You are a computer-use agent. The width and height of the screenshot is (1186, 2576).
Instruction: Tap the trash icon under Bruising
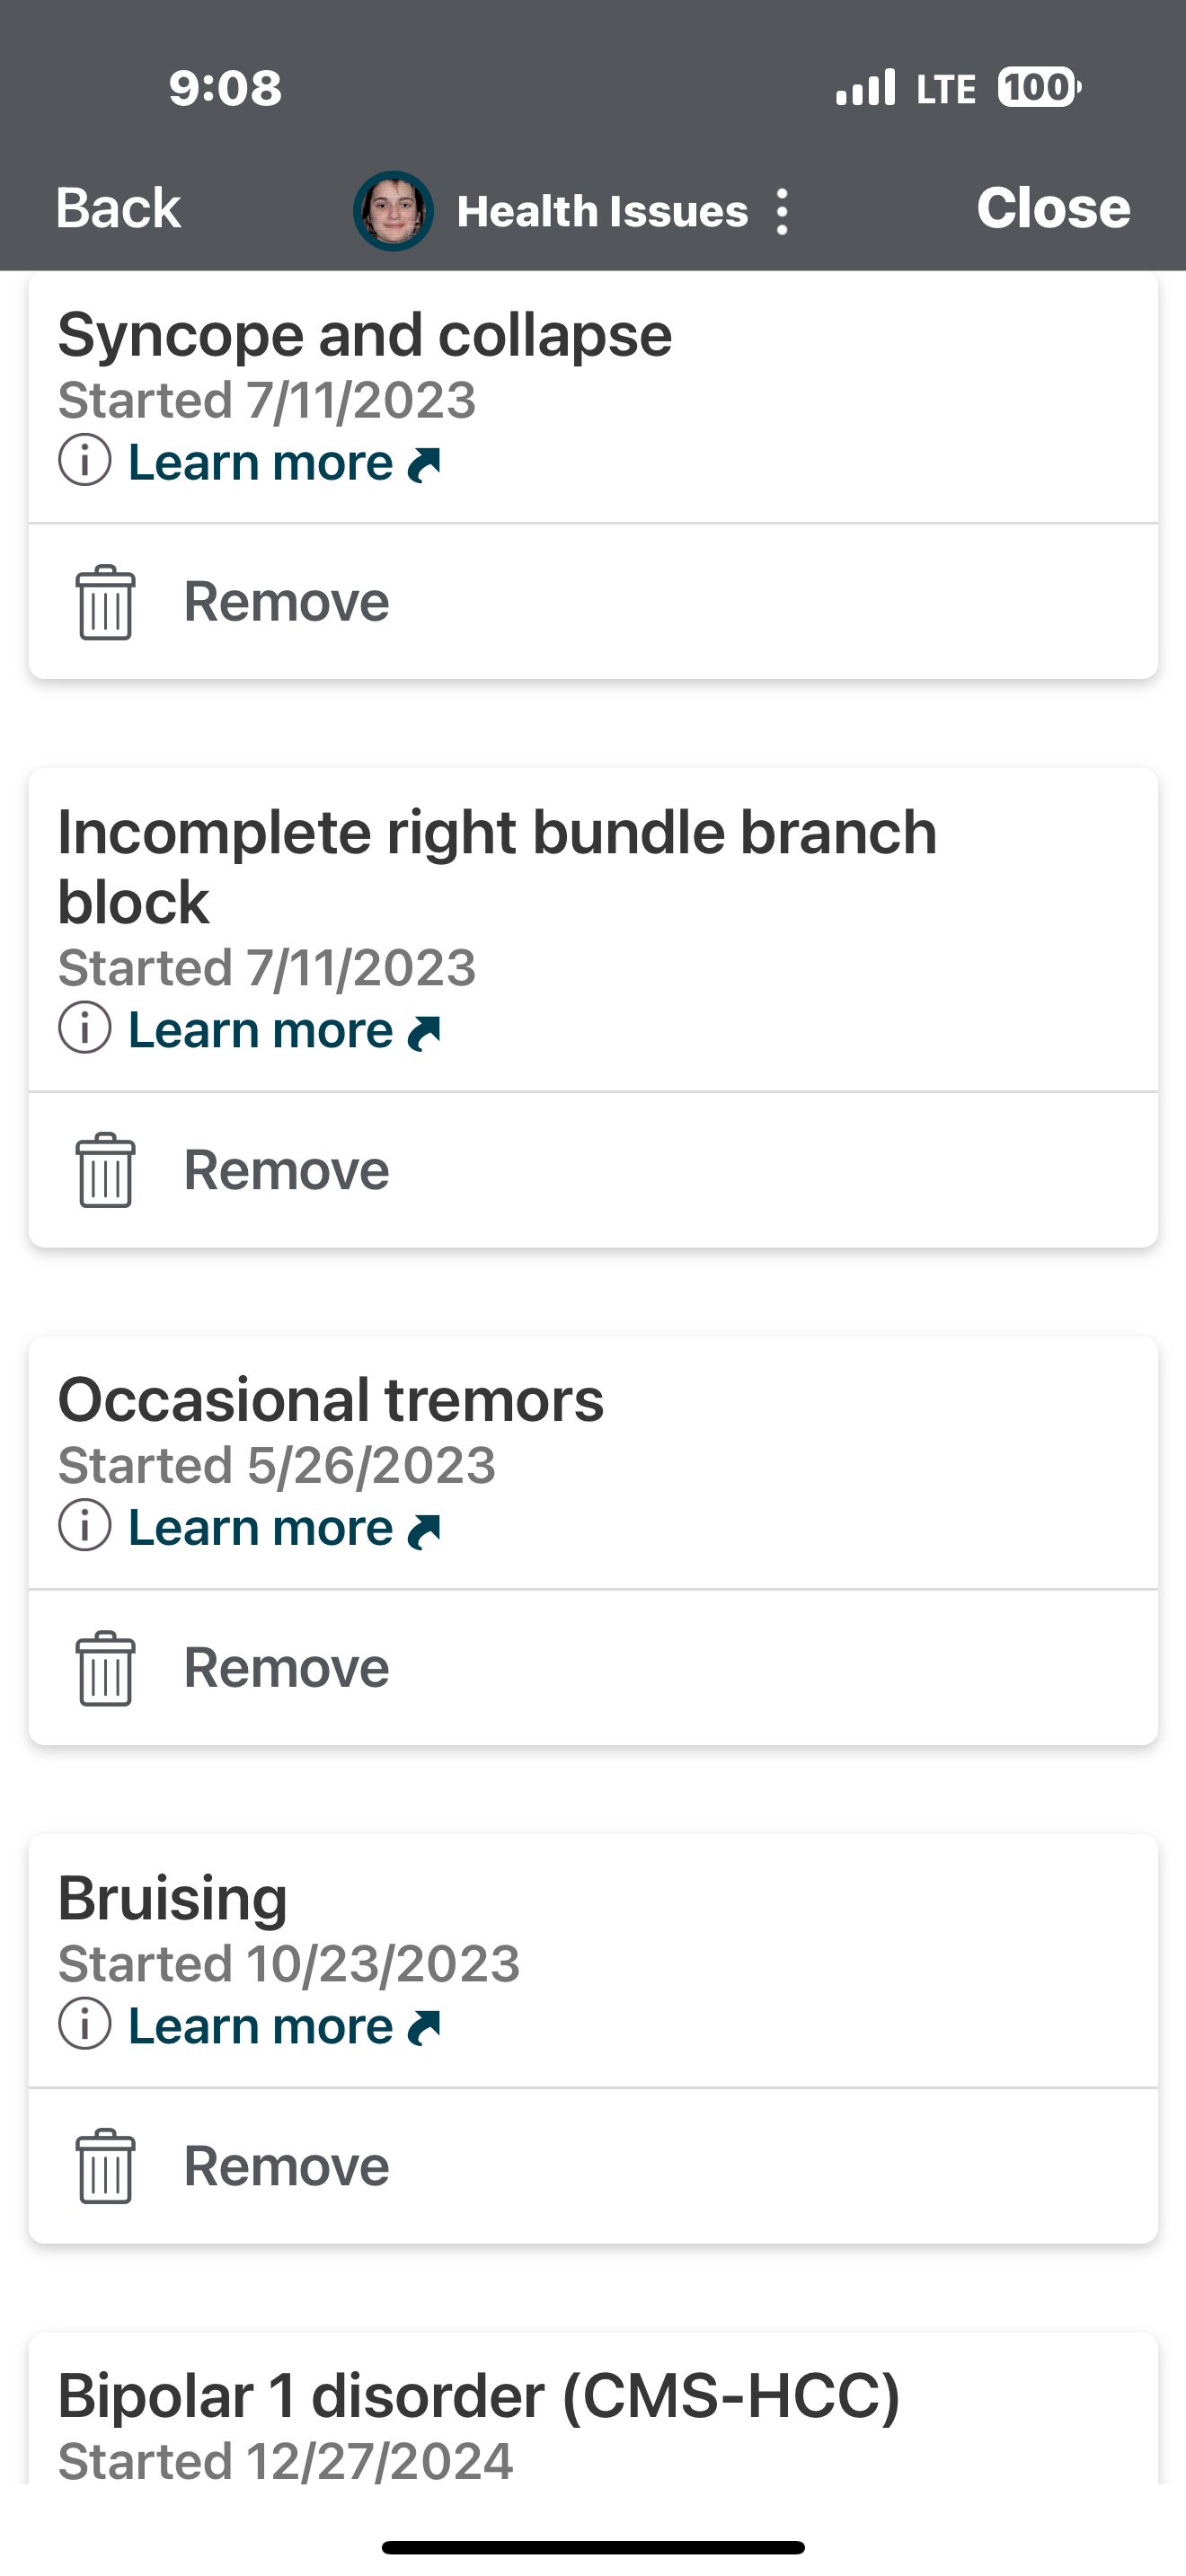(105, 2166)
